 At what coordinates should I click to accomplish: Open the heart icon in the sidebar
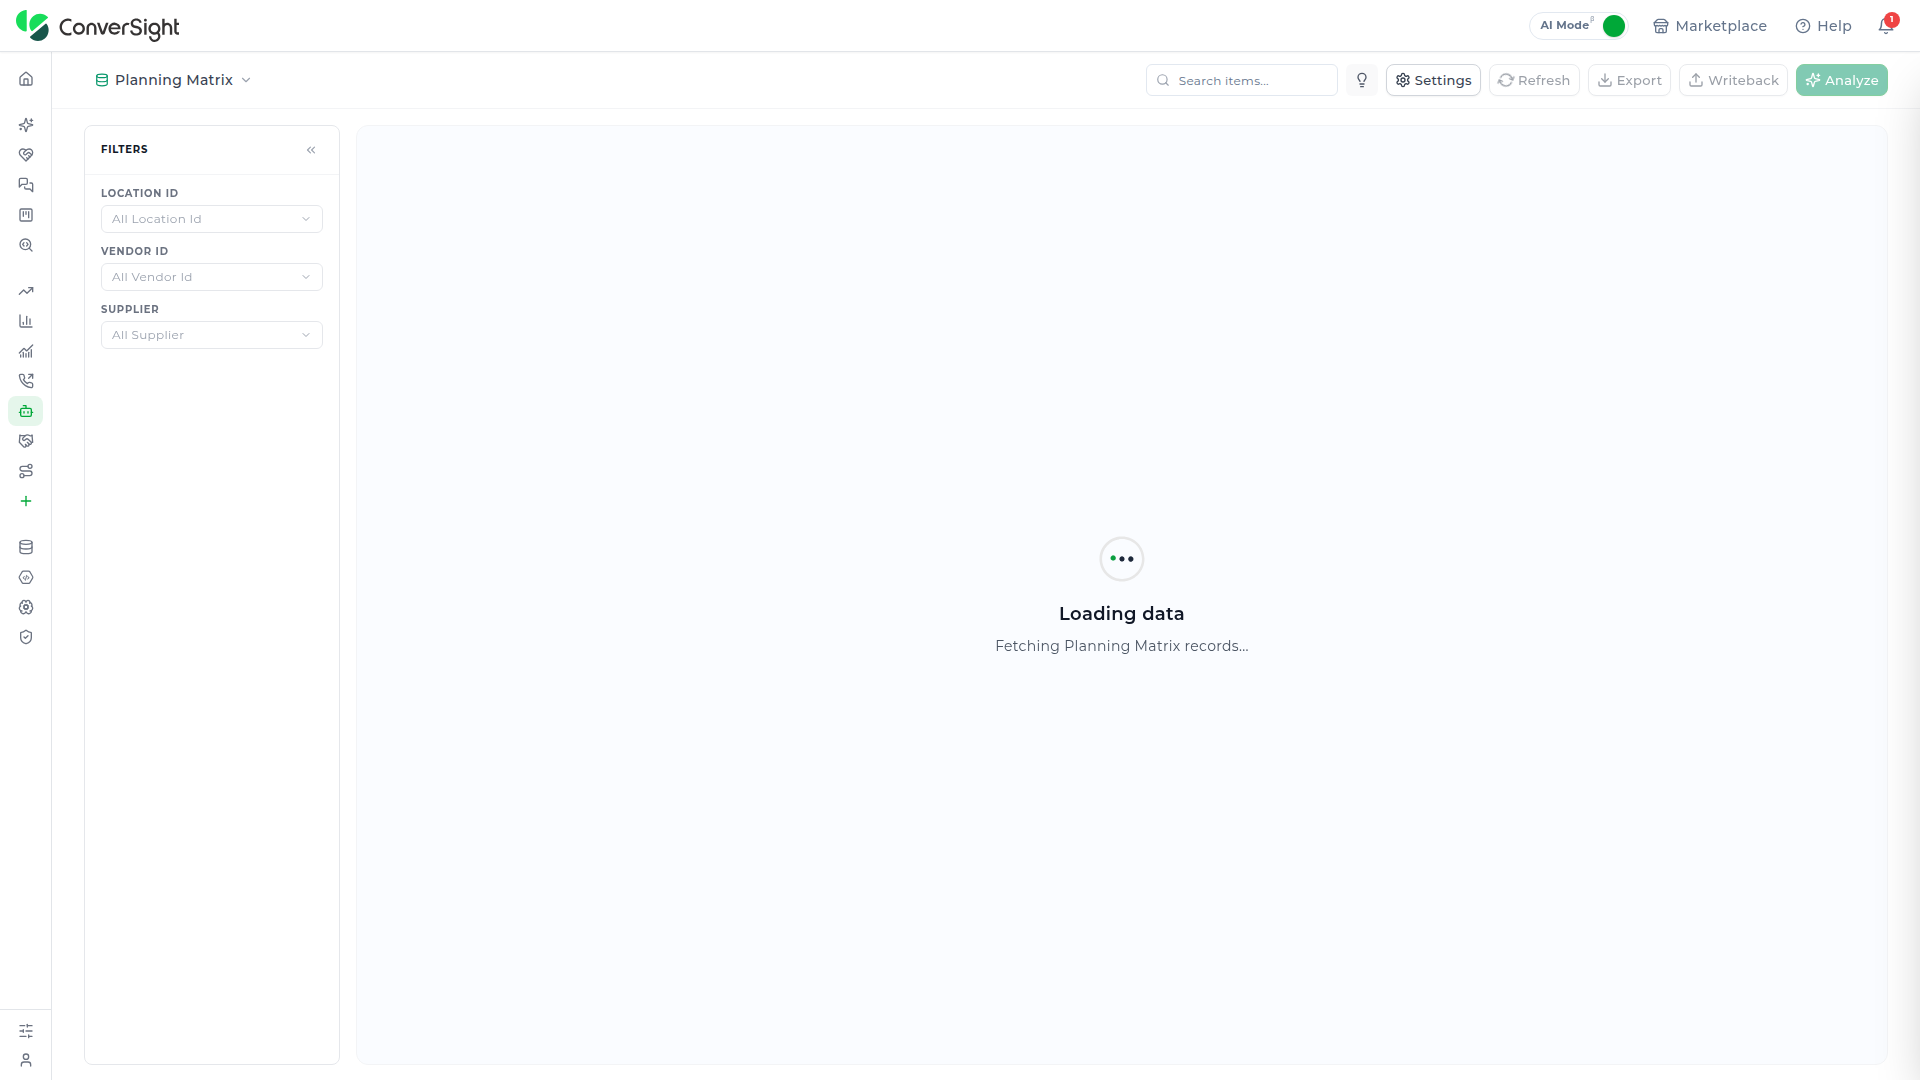(26, 155)
